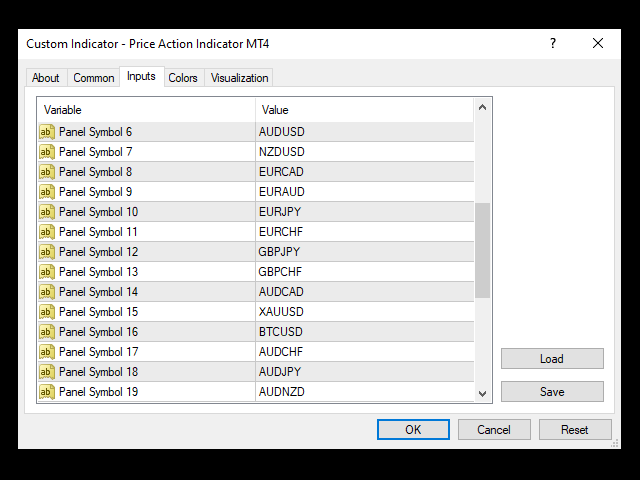Select the XAUUSD value field
Image resolution: width=640 pixels, height=480 pixels.
362,312
